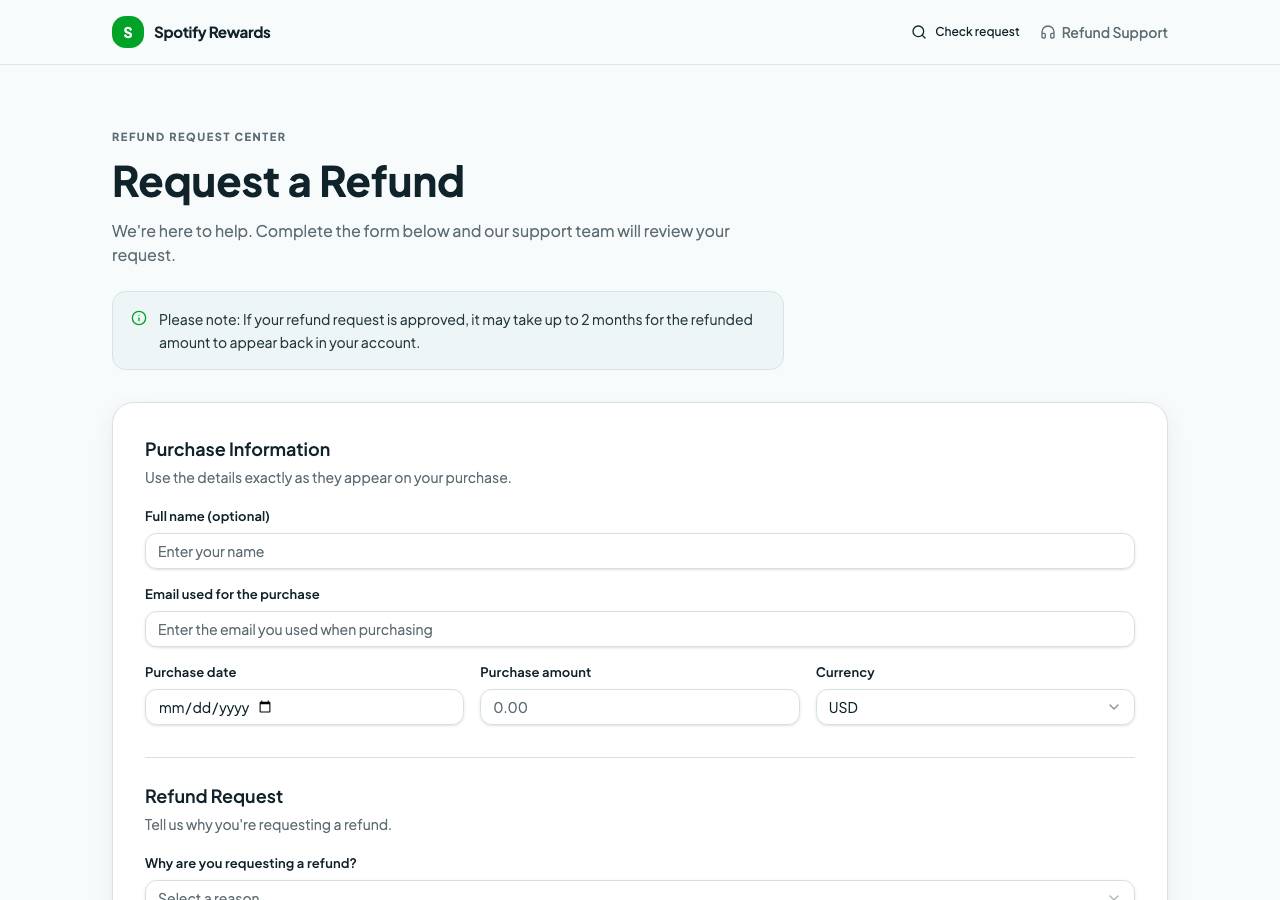Click the Request a Refund heading
Screen dimensions: 1280x900
pos(288,181)
